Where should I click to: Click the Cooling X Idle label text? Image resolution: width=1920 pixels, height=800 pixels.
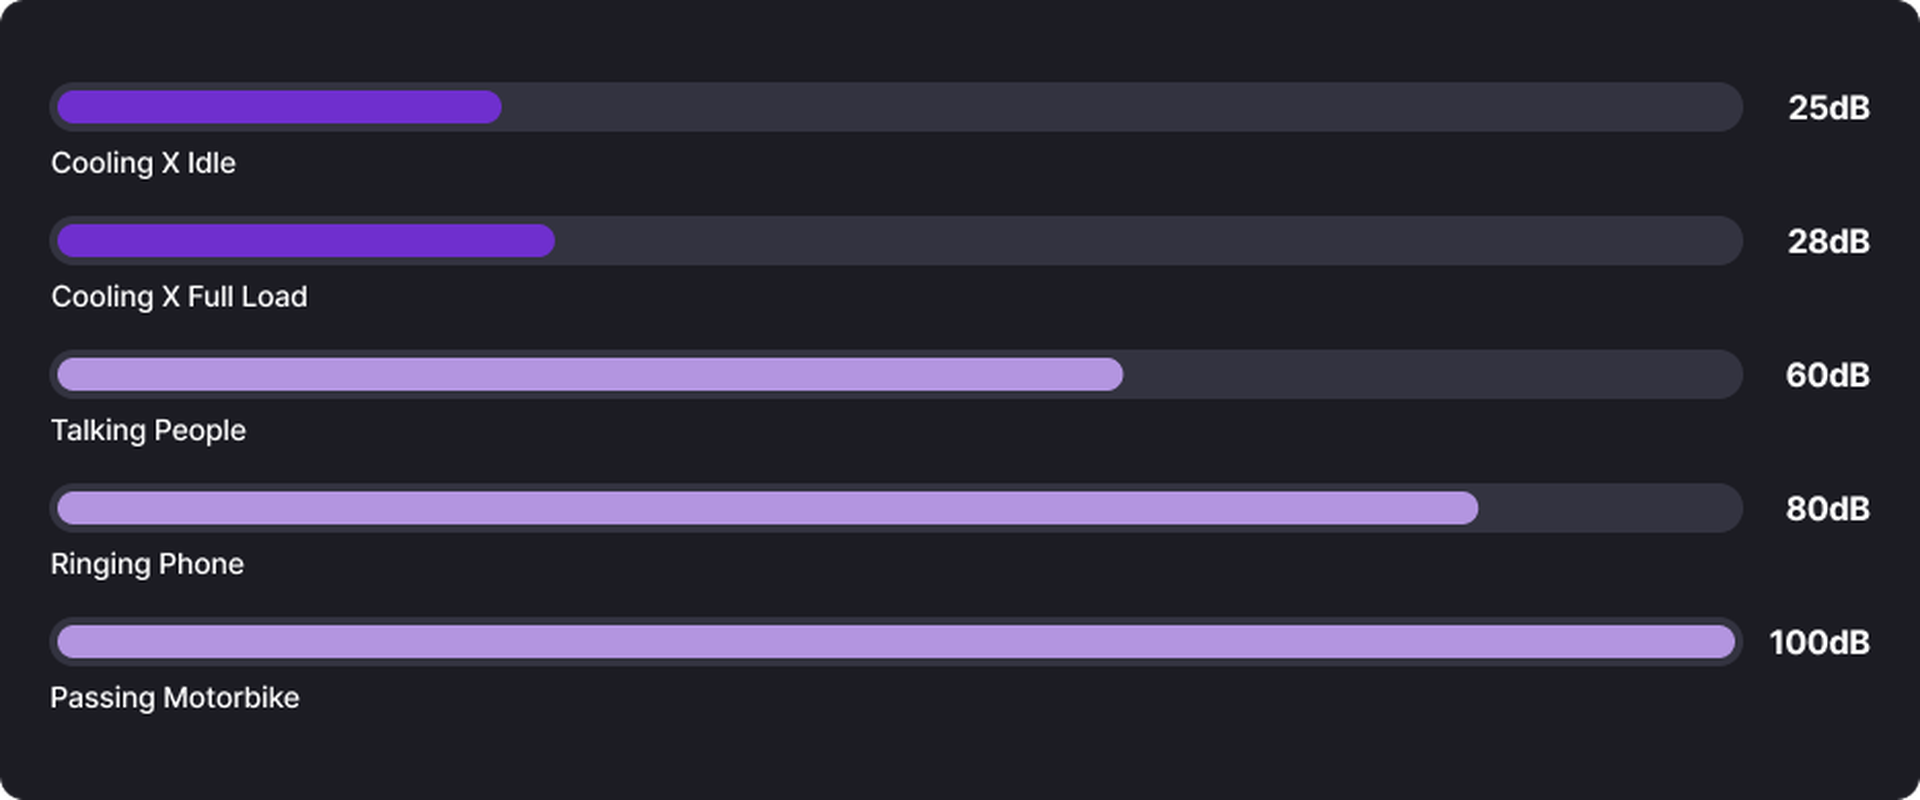click(x=143, y=163)
